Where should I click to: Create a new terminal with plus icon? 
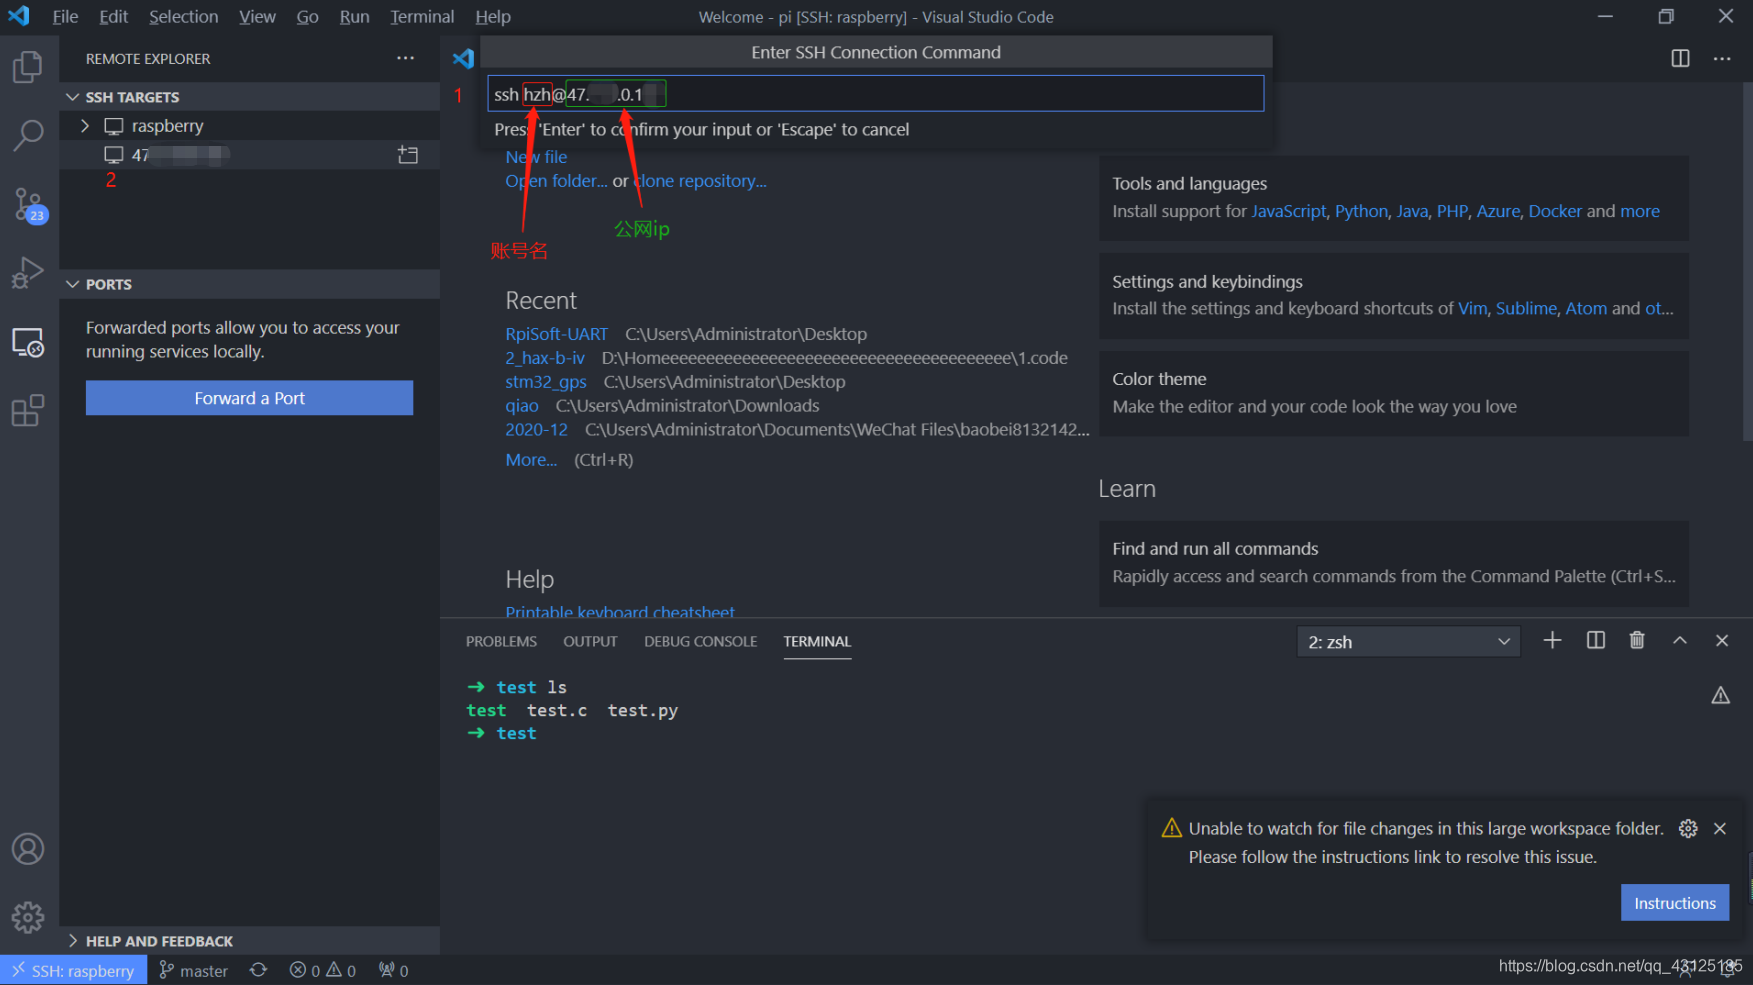pos(1552,640)
